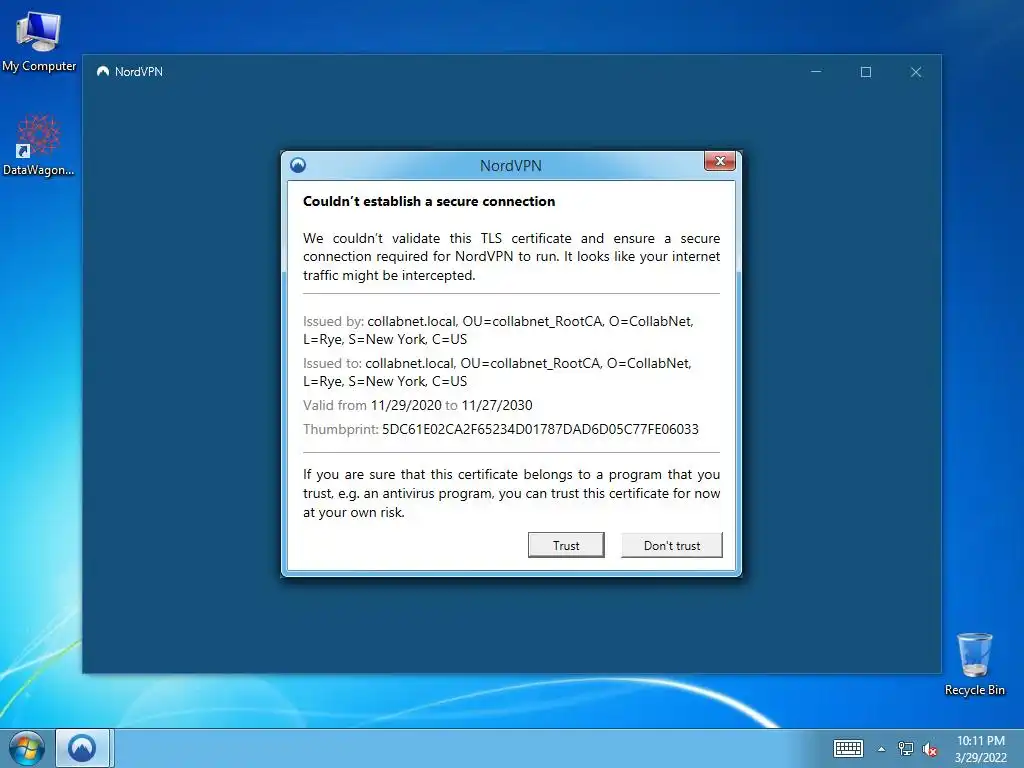Open the on-screen keyboard tray icon
Viewport: 1024px width, 768px height.
point(848,748)
